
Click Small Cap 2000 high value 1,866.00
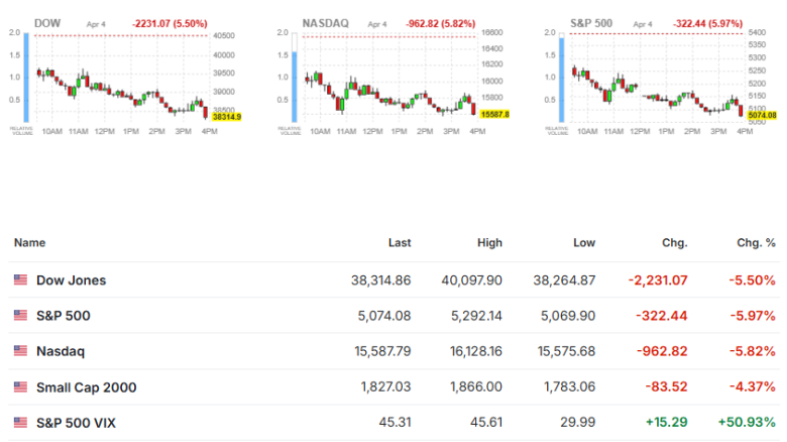[x=476, y=387]
